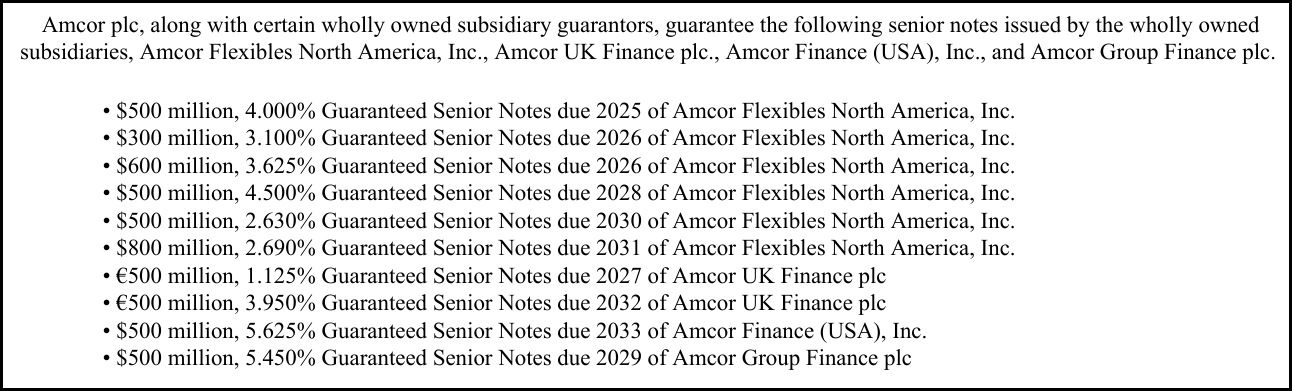Image resolution: width=1292 pixels, height=391 pixels.
Task: Click the 5.450% notes of Amcor Group Finance plc
Action: click(508, 357)
